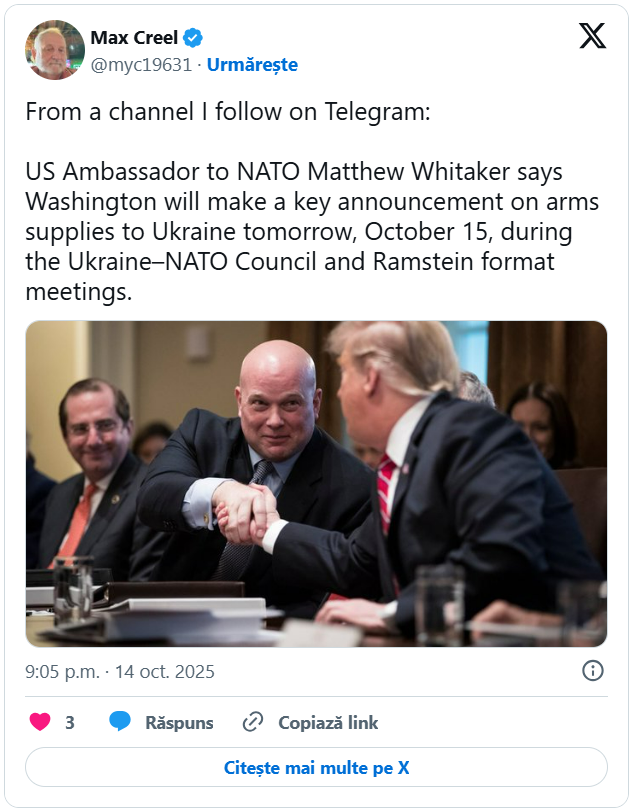Open the handshake photo thumbnail
Viewport: 629px width, 810px height.
(316, 483)
